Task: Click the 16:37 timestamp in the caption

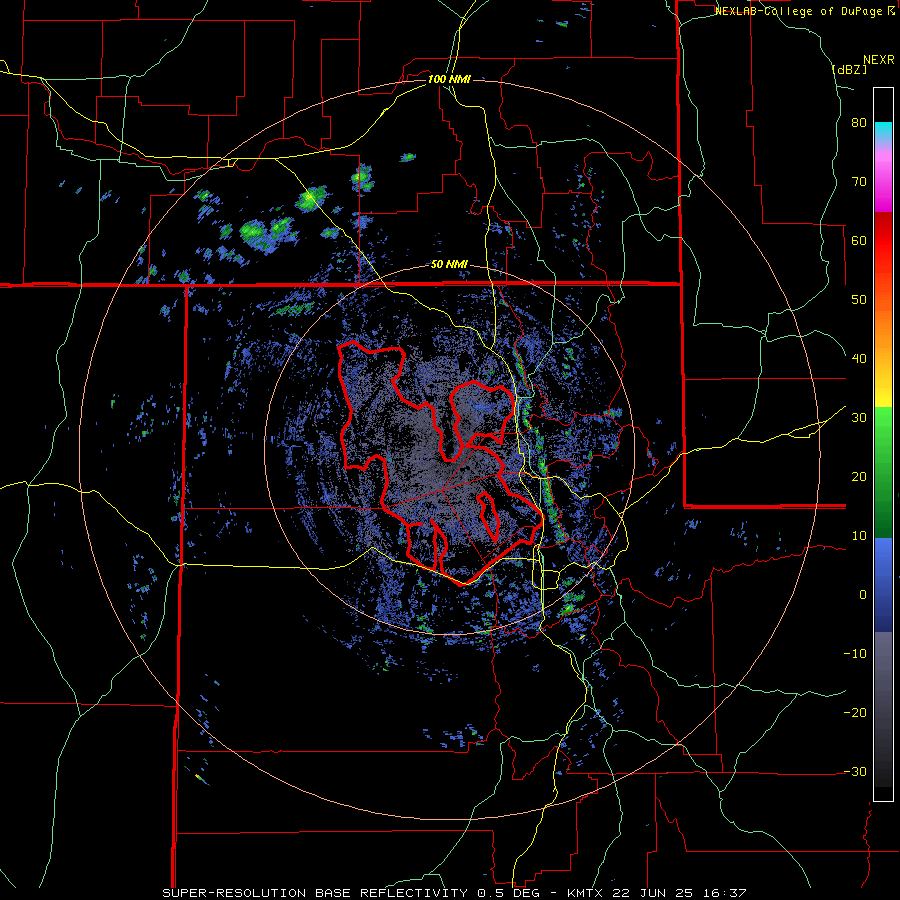Action: pos(727,893)
